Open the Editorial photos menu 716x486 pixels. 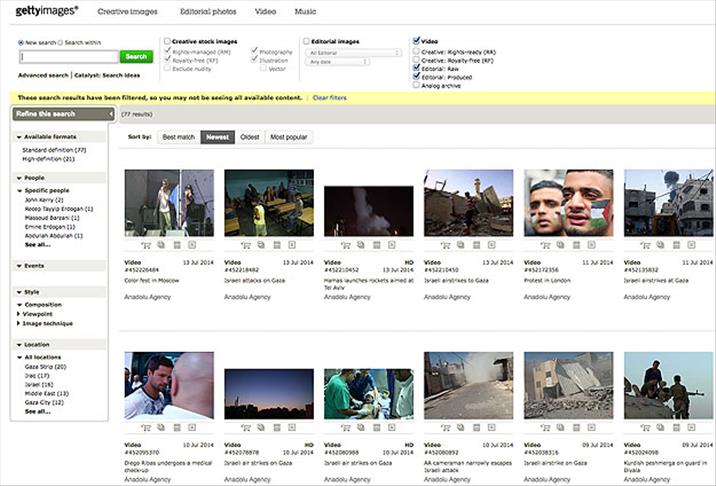pos(207,11)
